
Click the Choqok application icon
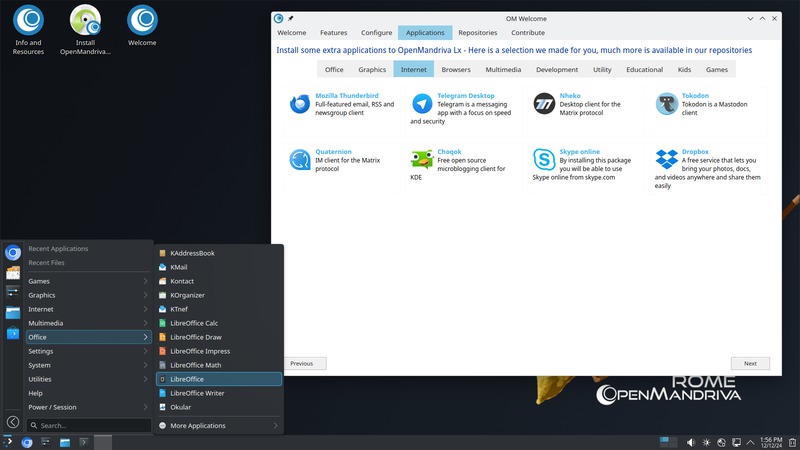click(422, 159)
